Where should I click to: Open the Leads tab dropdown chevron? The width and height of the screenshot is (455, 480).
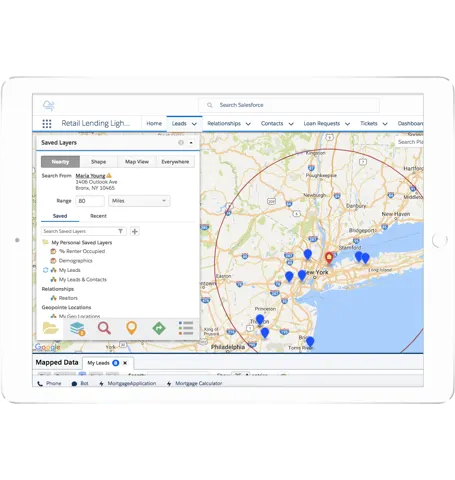194,124
